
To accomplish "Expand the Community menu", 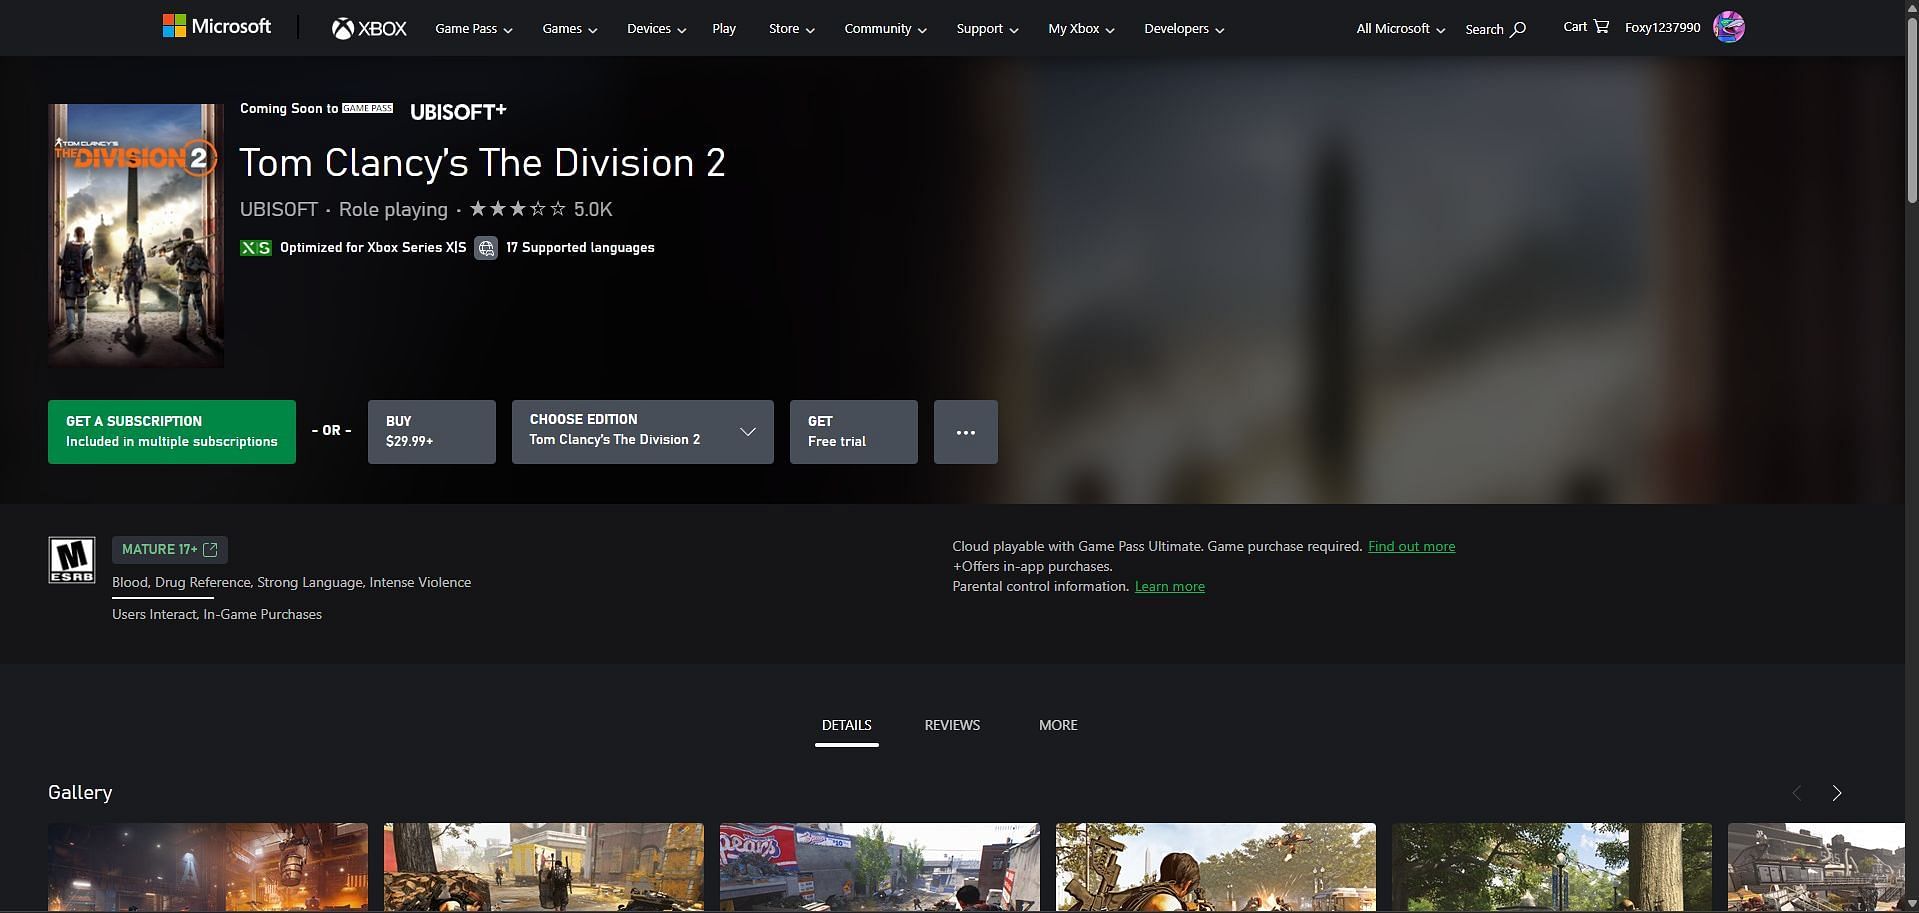I will pyautogui.click(x=885, y=29).
